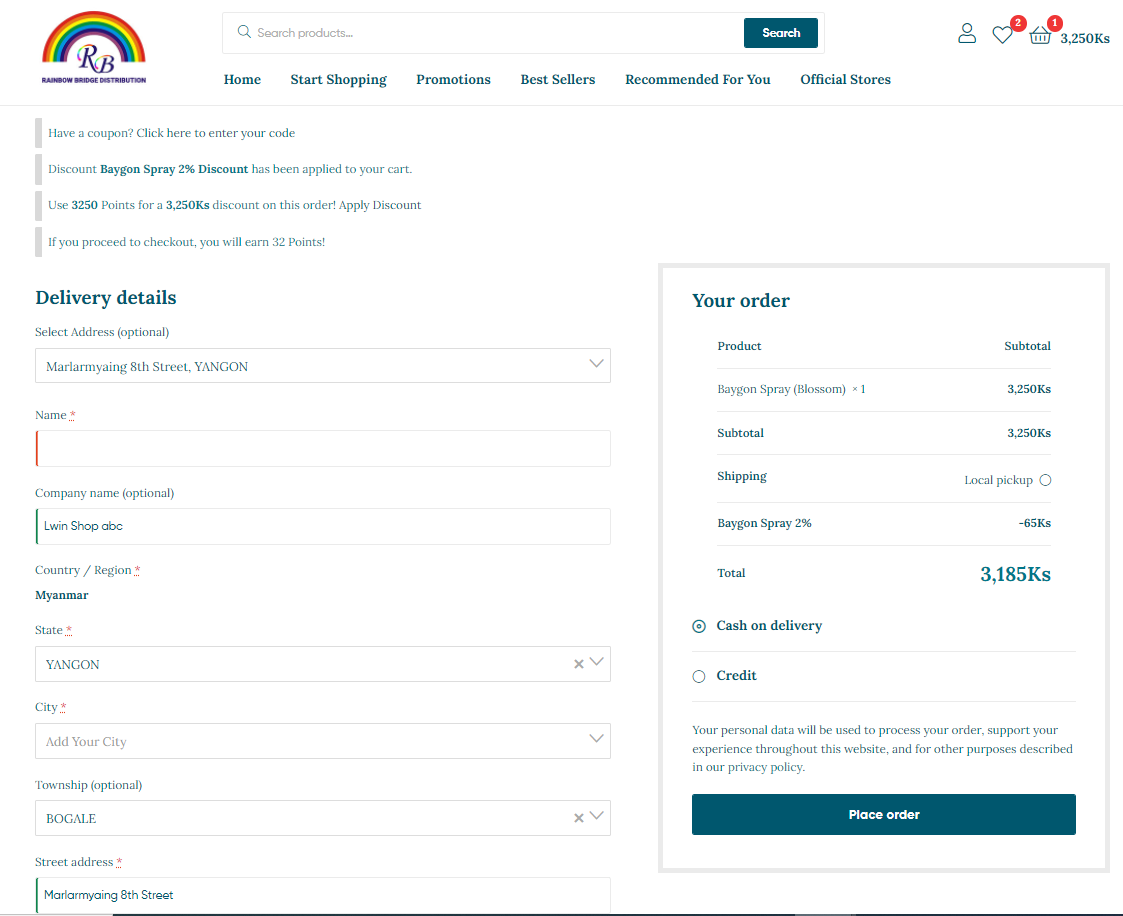Choose Credit payment method
The height and width of the screenshot is (916, 1123).
[x=699, y=676]
